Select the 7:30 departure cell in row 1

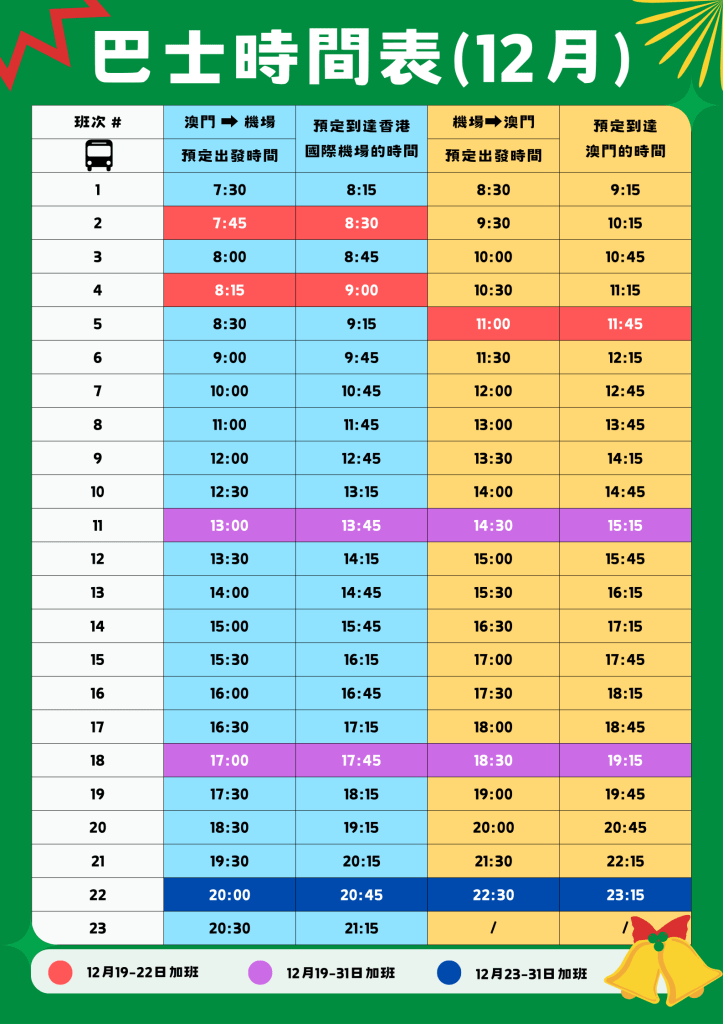click(x=229, y=190)
